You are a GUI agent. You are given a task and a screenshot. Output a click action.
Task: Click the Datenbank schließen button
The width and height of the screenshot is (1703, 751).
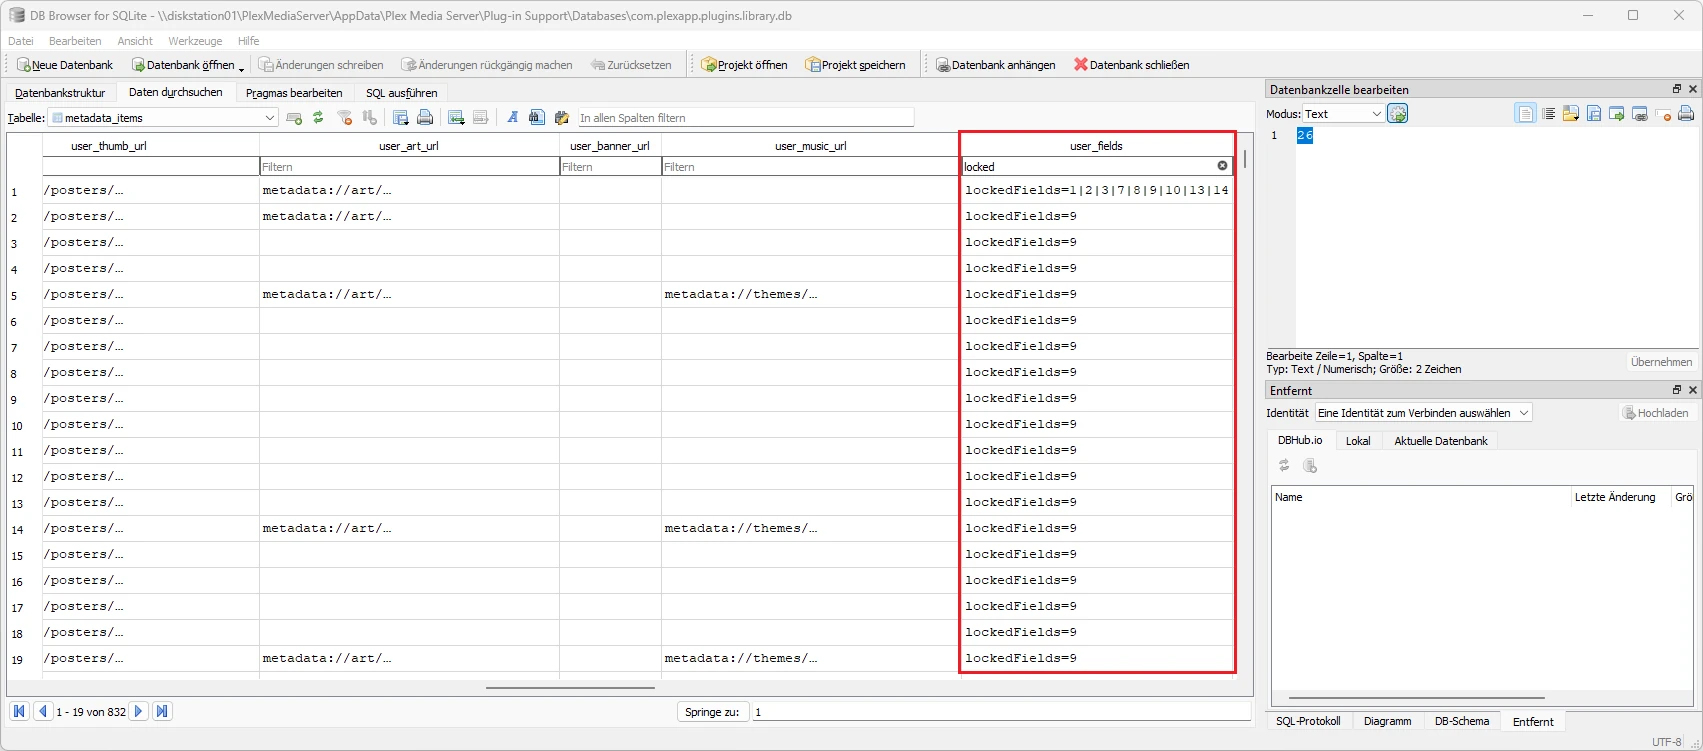coord(1131,65)
